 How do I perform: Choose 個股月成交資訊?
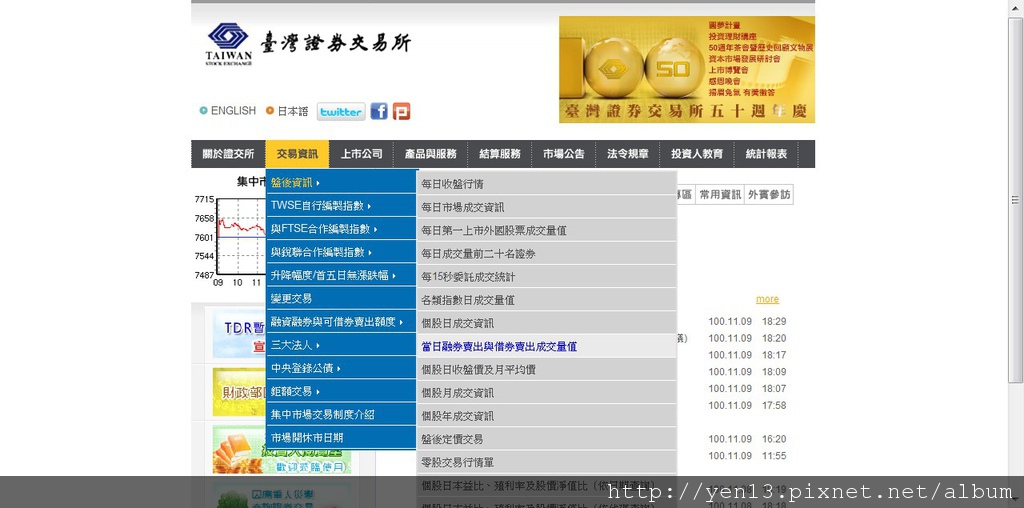[547, 393]
